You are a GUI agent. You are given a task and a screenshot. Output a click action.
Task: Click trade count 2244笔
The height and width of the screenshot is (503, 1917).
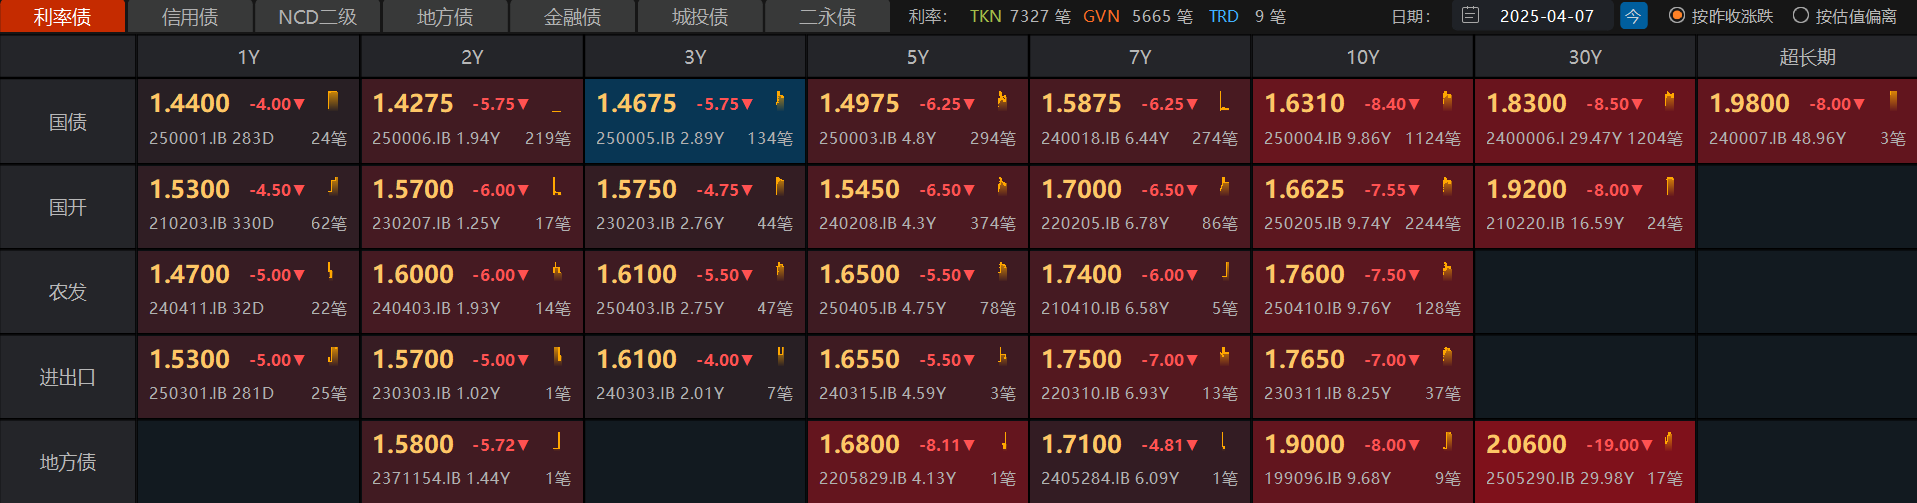click(x=1432, y=224)
